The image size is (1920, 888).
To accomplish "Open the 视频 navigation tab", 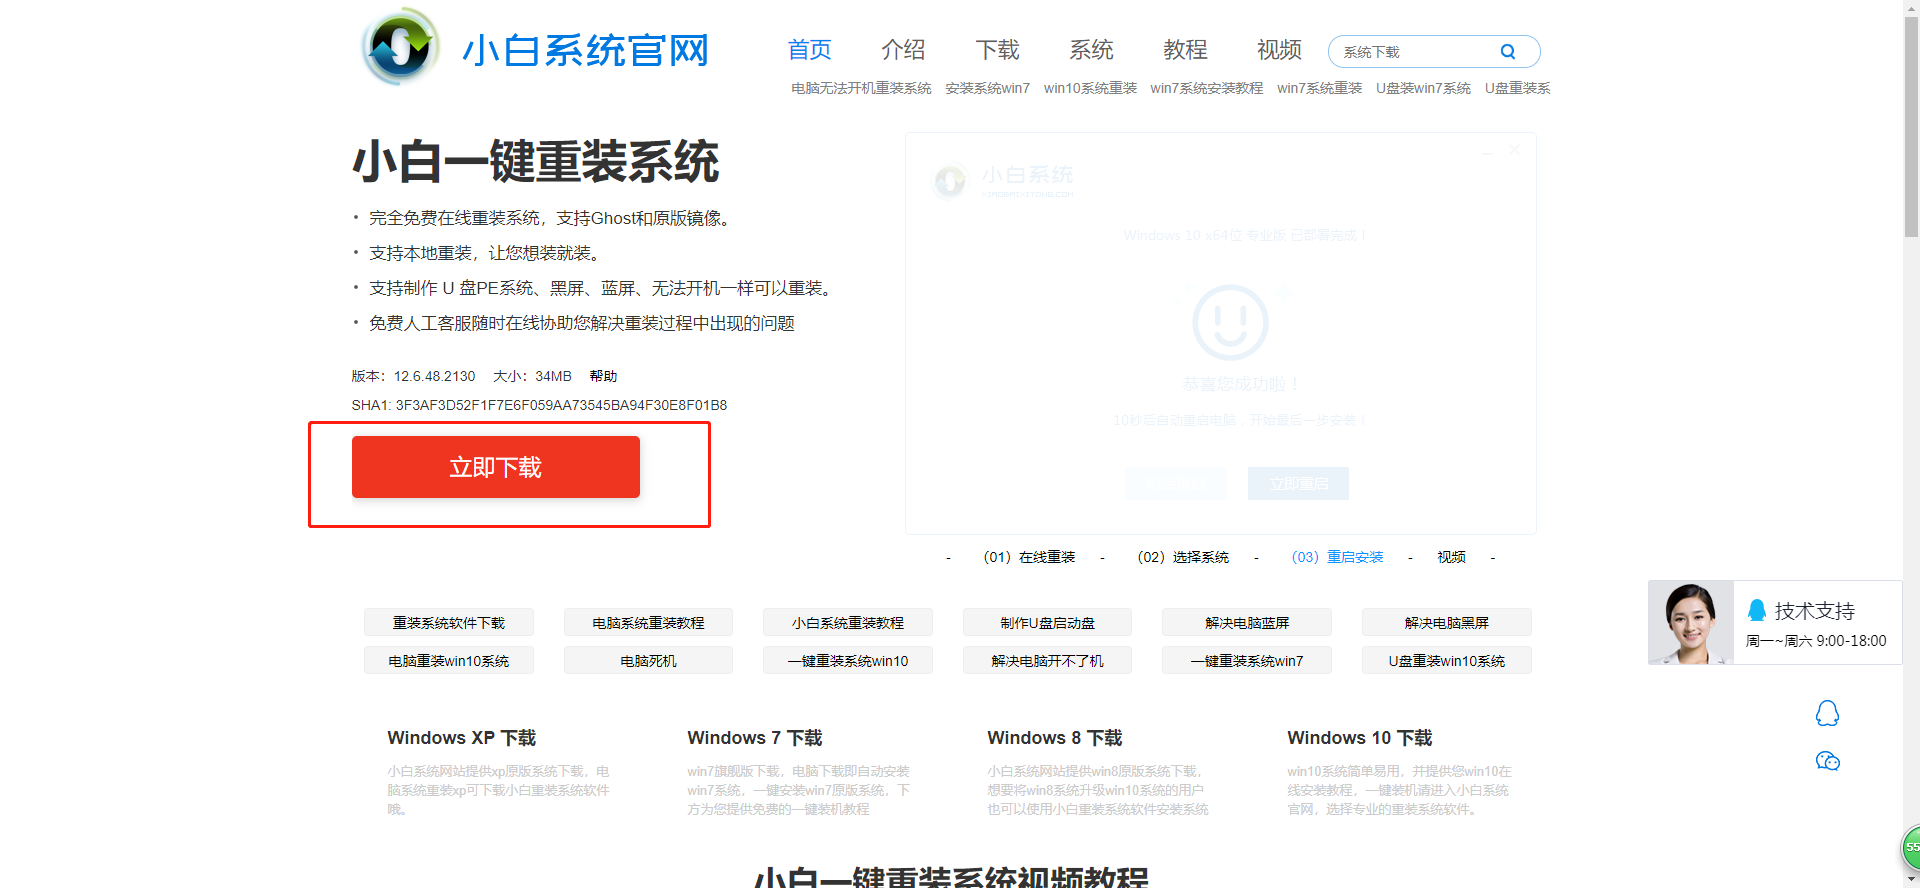I will (1280, 50).
